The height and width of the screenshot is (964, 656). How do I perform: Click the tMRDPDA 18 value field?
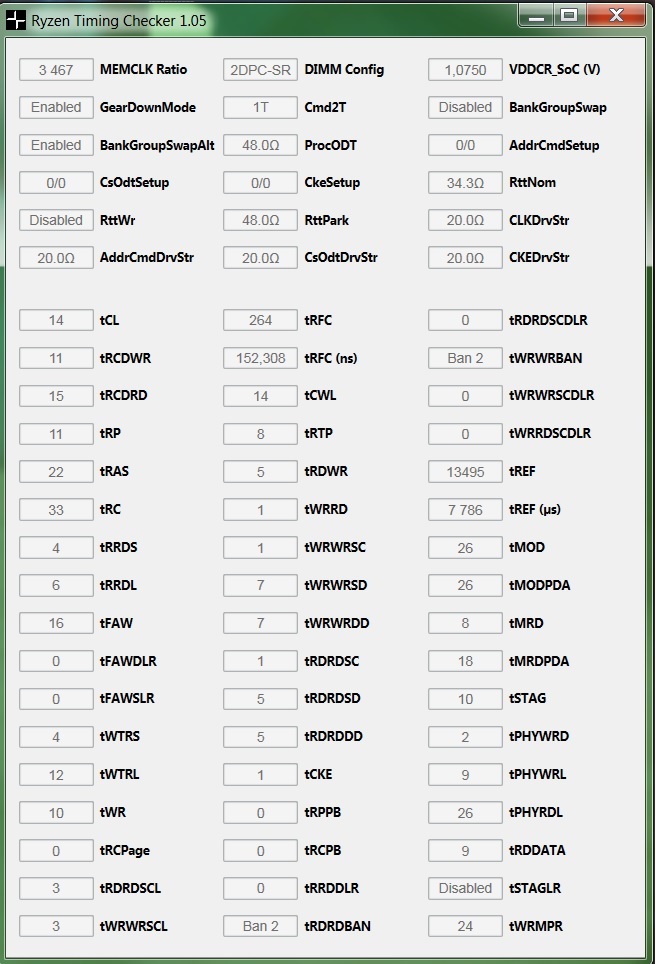(465, 662)
